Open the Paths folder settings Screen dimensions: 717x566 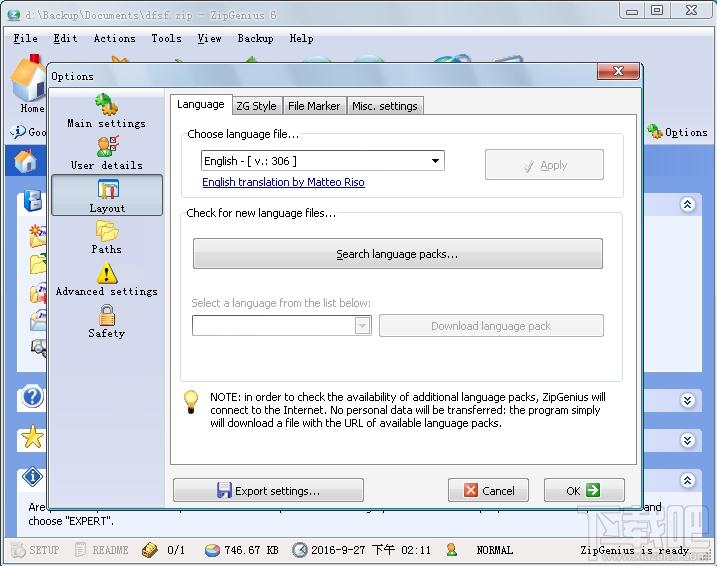tap(107, 237)
